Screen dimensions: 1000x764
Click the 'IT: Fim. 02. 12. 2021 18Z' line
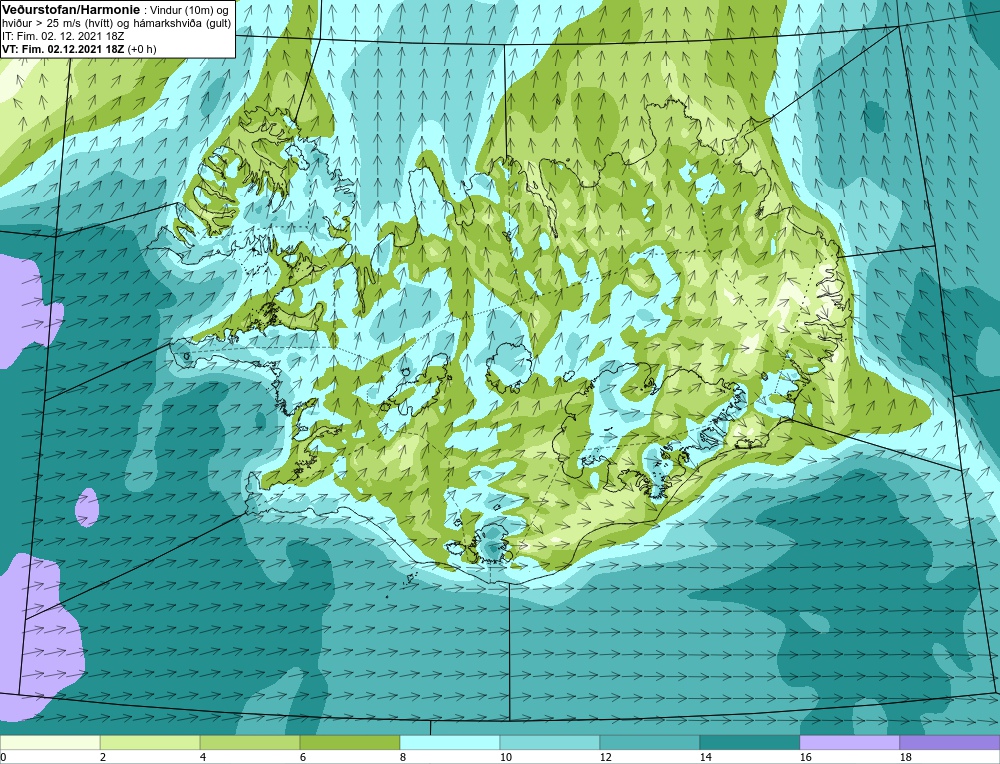point(62,36)
